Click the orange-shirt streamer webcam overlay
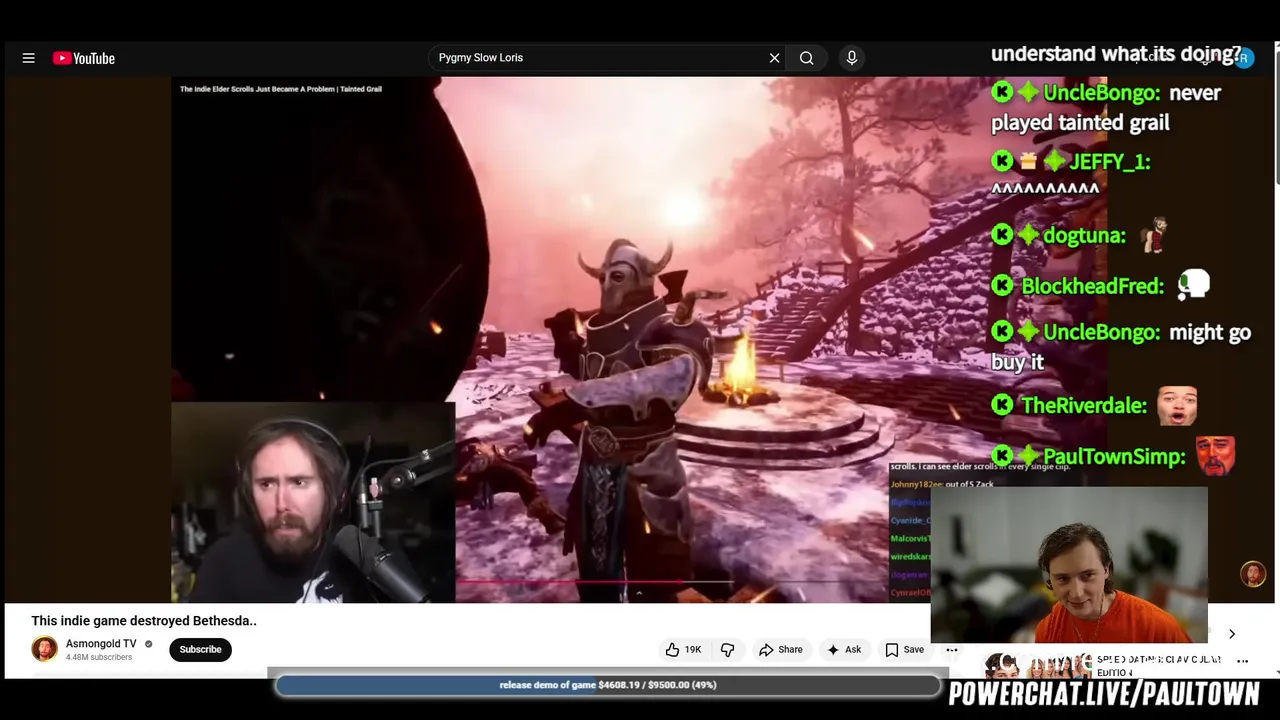Image resolution: width=1280 pixels, height=720 pixels. tap(1069, 565)
